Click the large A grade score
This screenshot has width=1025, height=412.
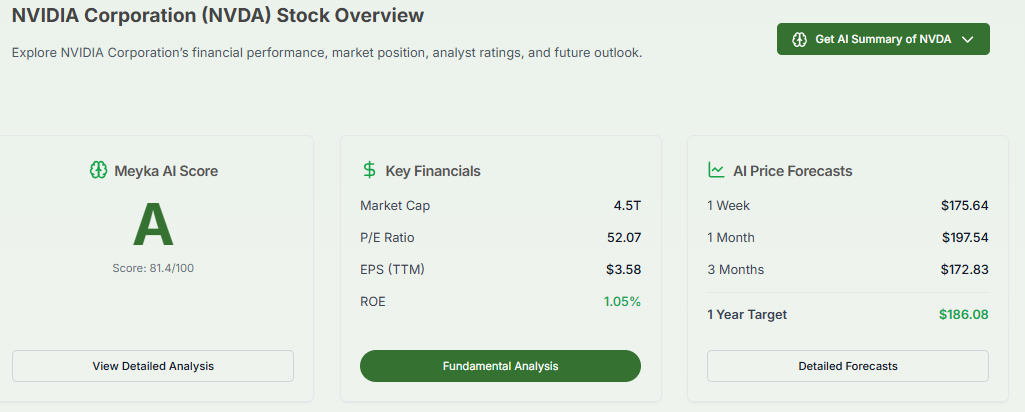click(153, 225)
